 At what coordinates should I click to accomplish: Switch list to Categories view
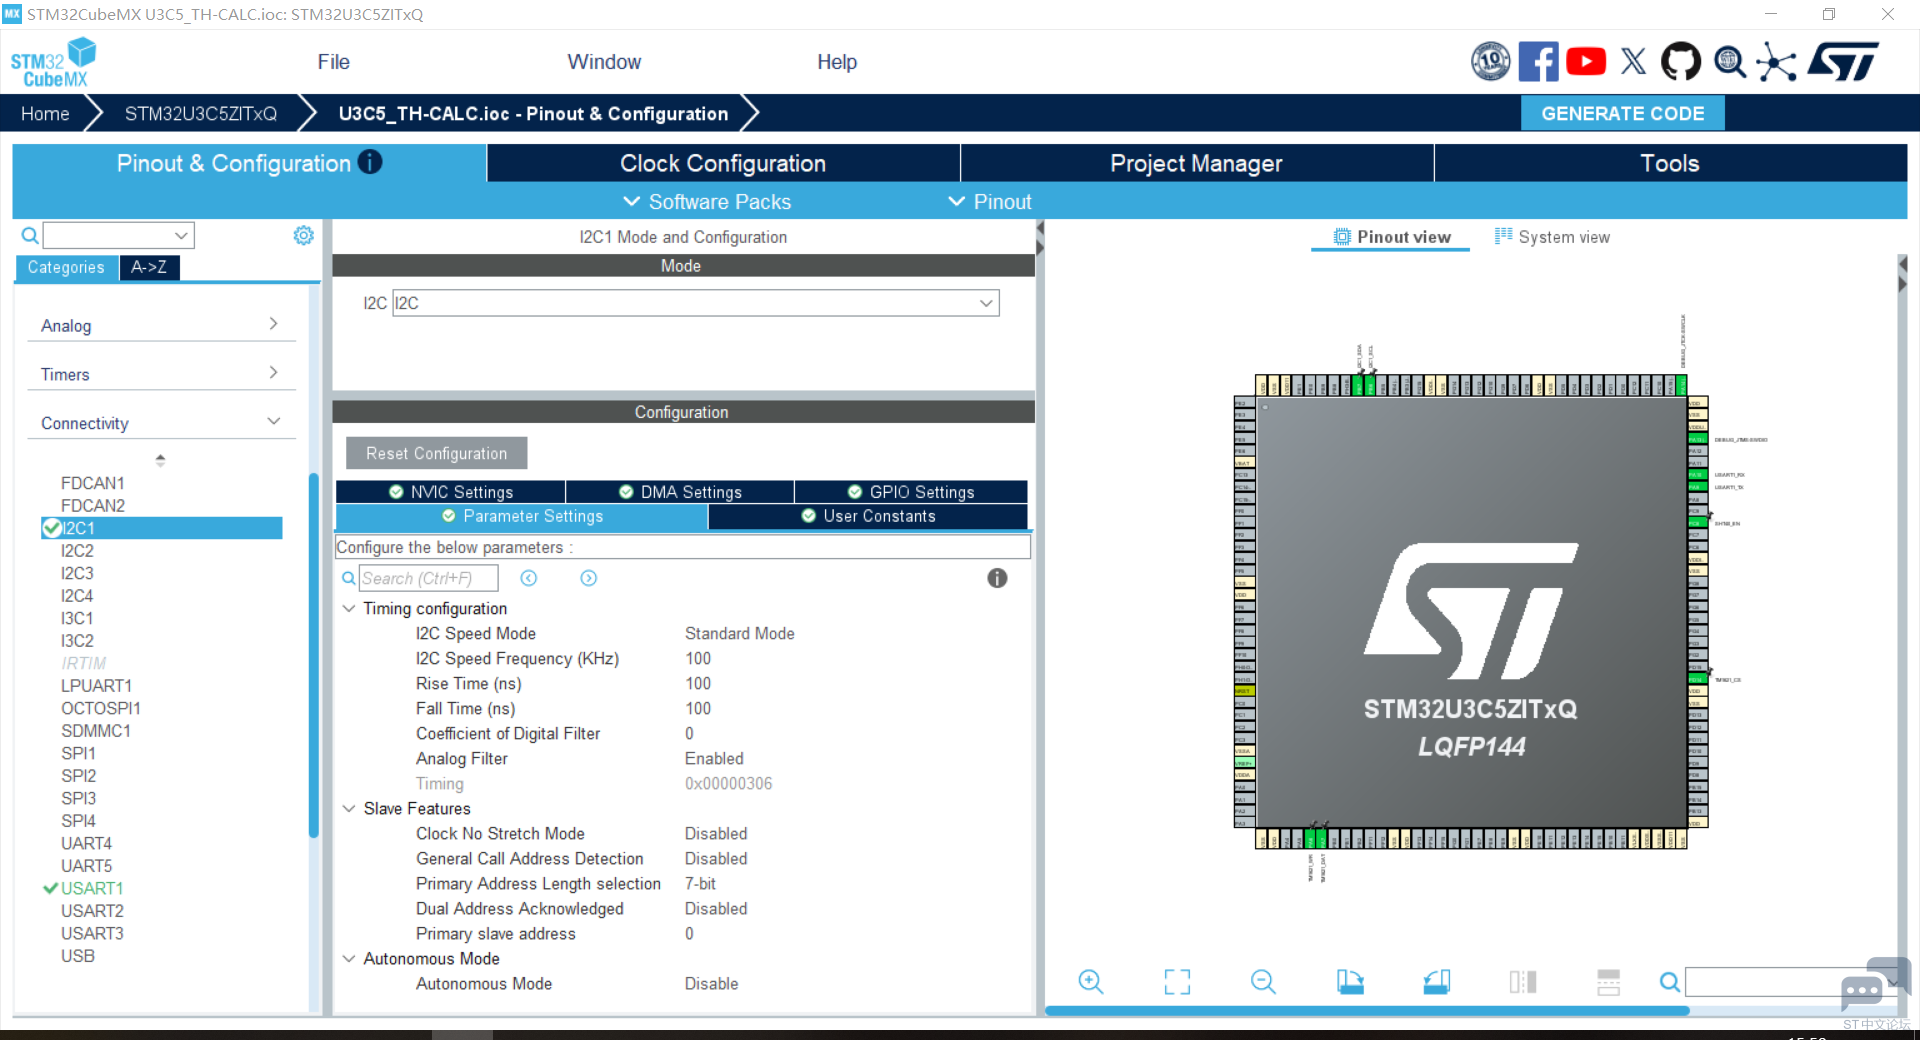click(66, 267)
